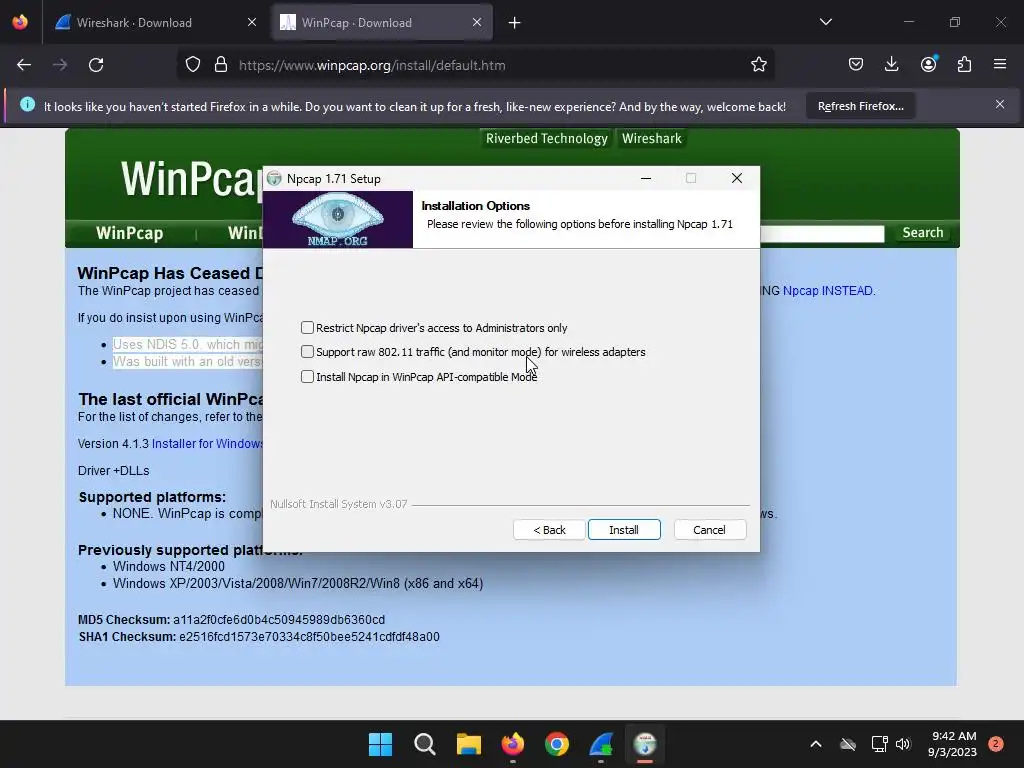Click the Firefox View icon beside tabs
This screenshot has width=1024, height=768.
20,22
